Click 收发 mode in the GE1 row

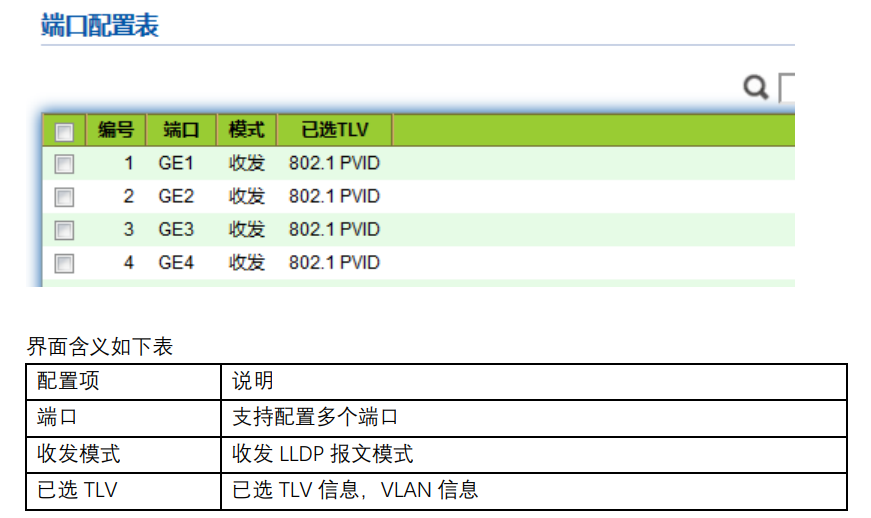(247, 163)
